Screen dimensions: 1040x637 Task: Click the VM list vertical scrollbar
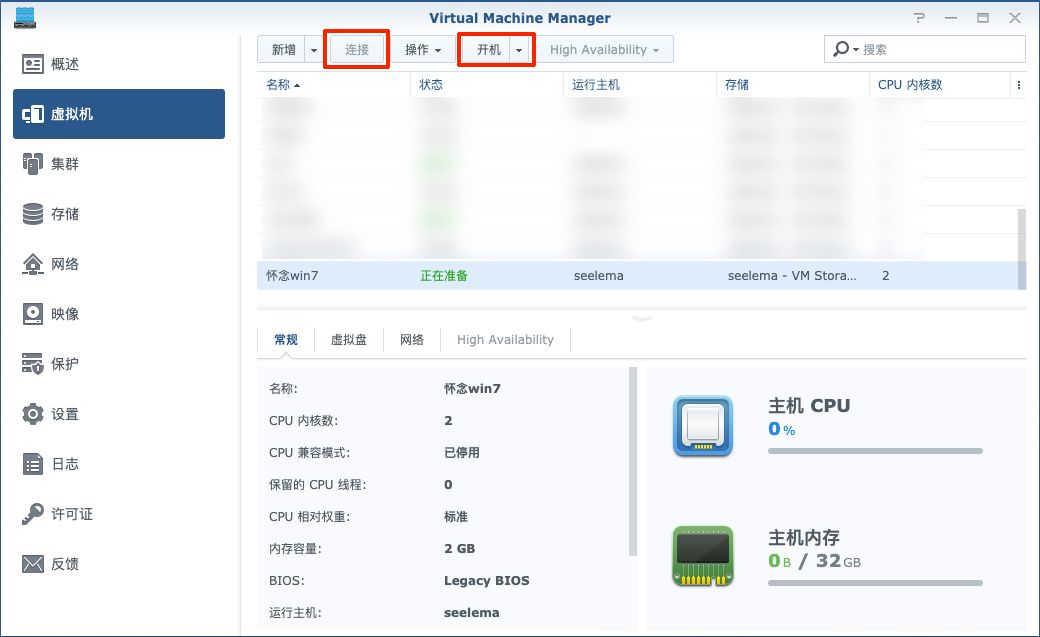pos(1022,249)
